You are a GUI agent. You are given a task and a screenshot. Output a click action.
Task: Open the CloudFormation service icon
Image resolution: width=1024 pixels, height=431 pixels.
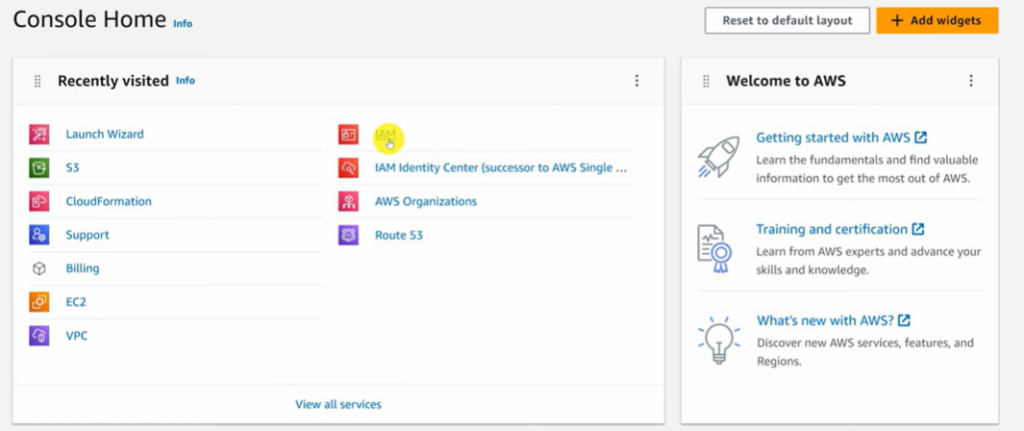[x=39, y=201]
